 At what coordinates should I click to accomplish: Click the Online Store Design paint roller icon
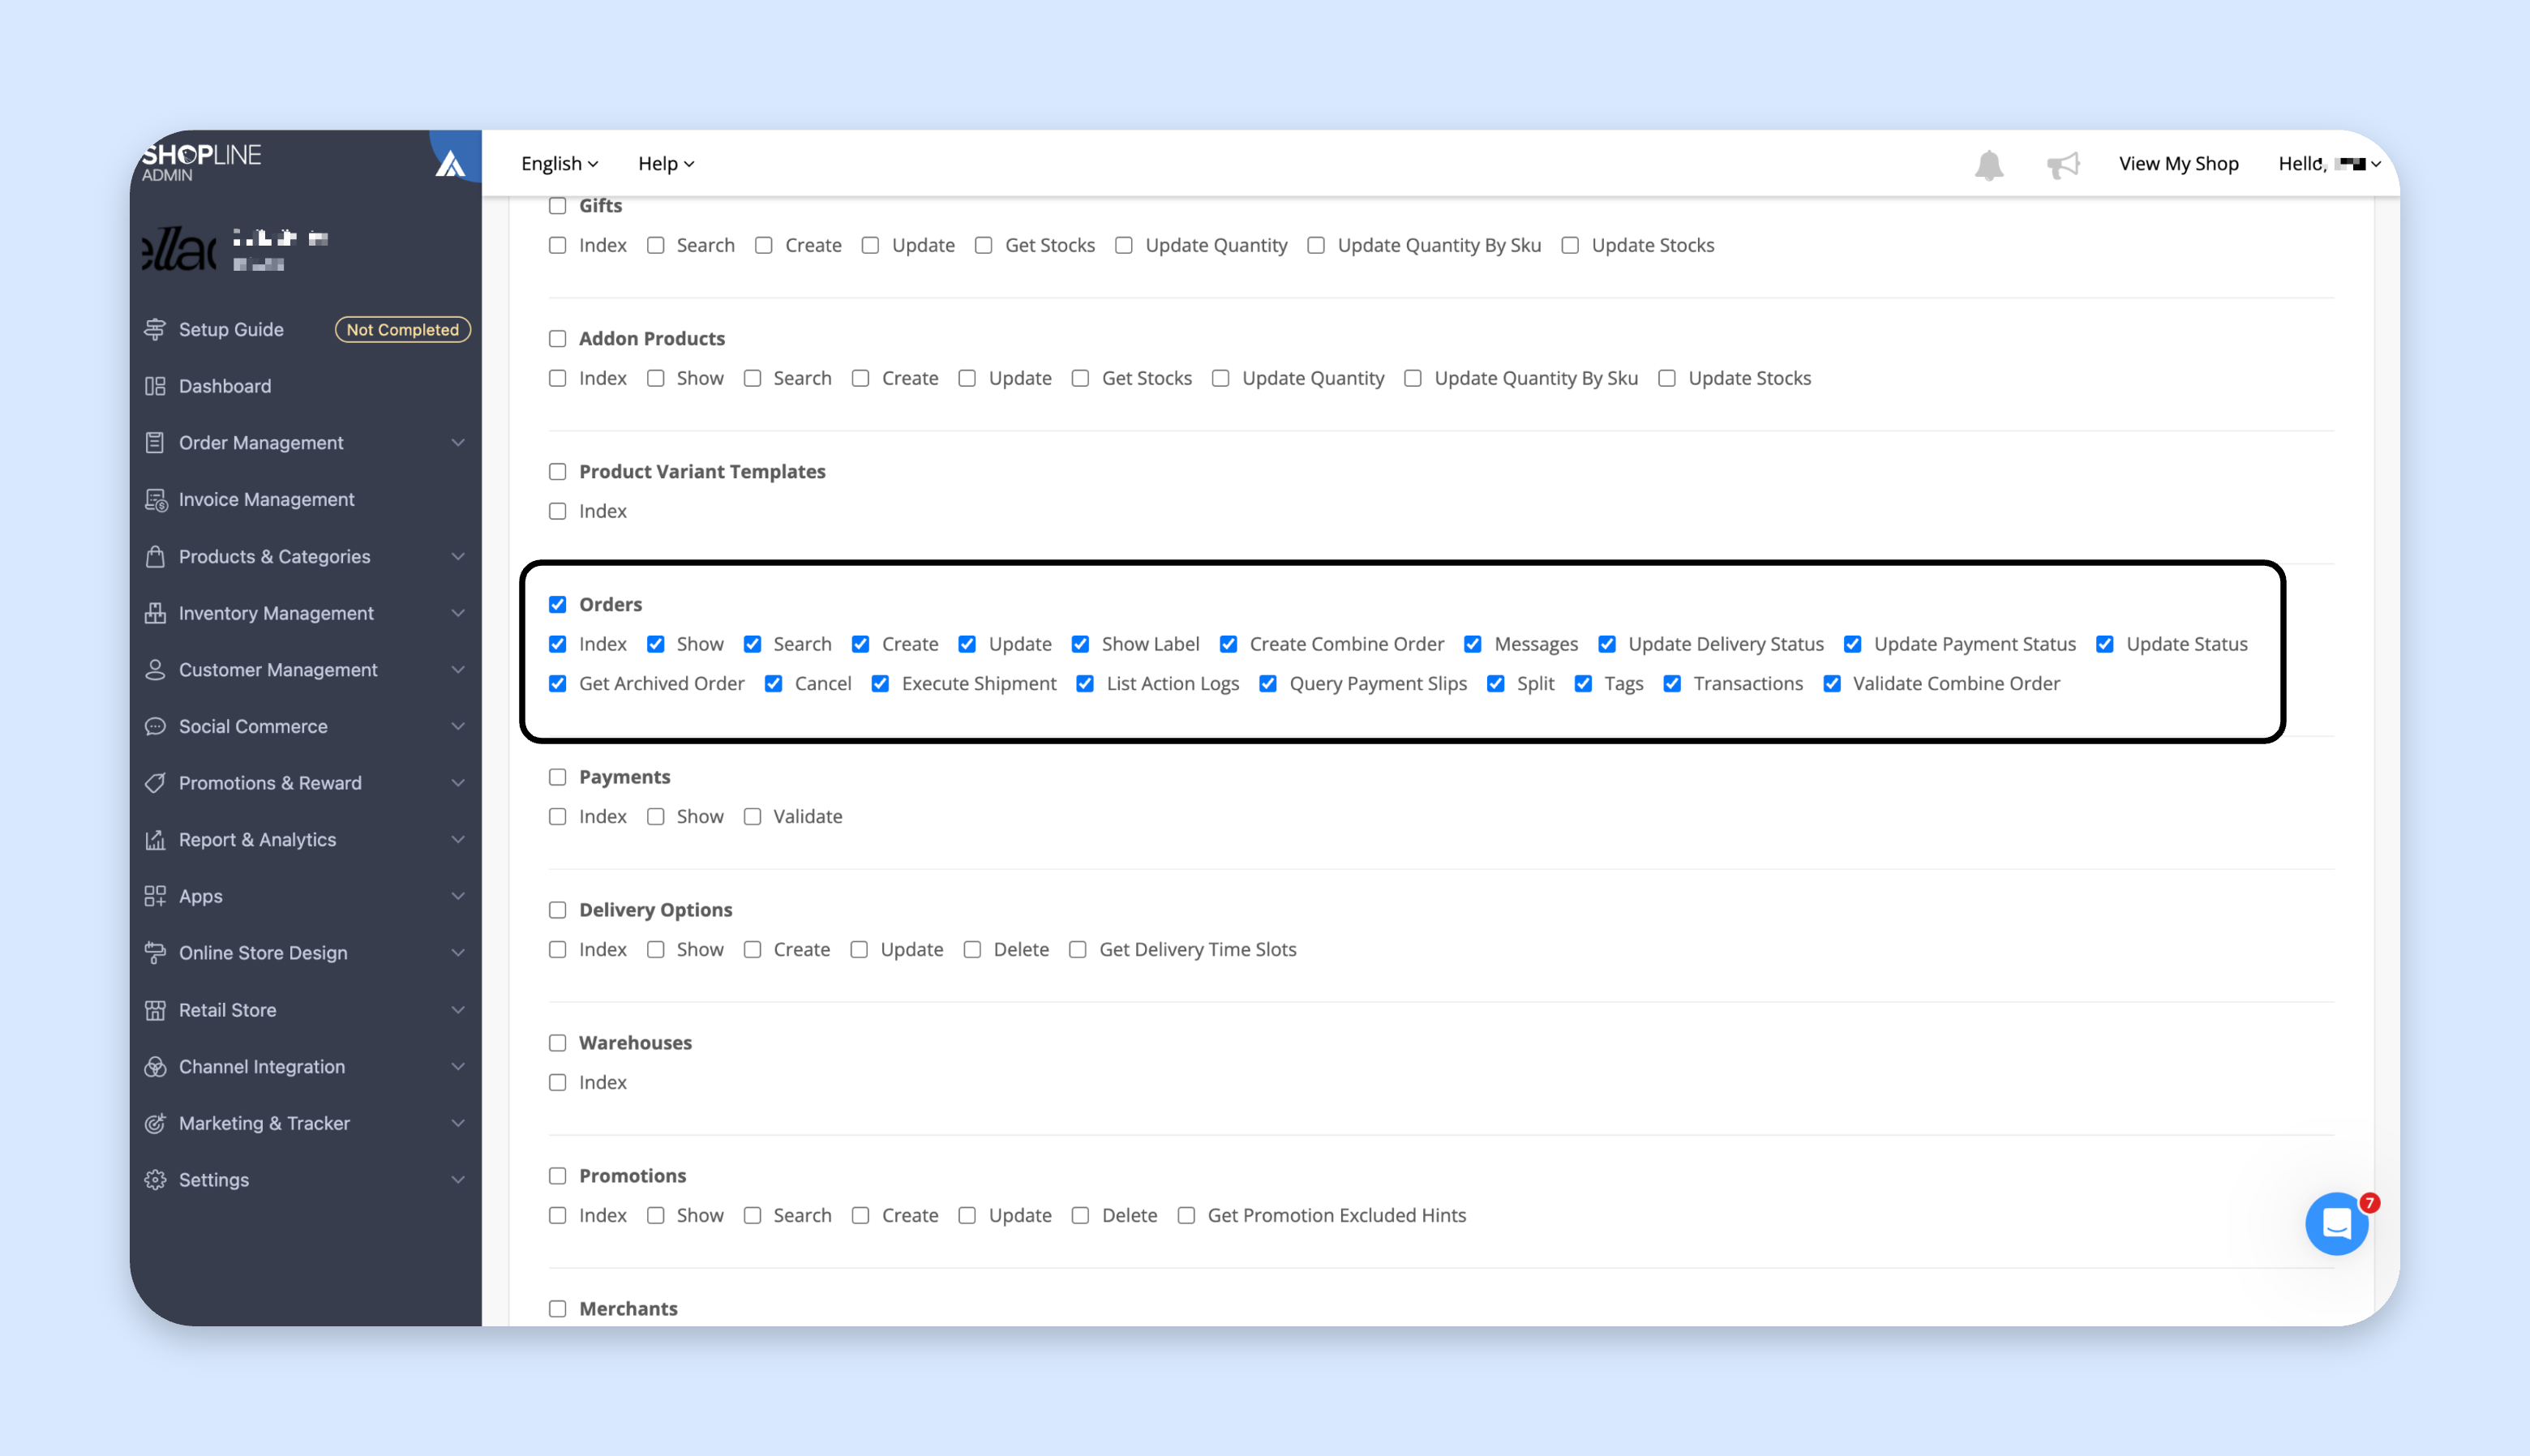pos(155,953)
